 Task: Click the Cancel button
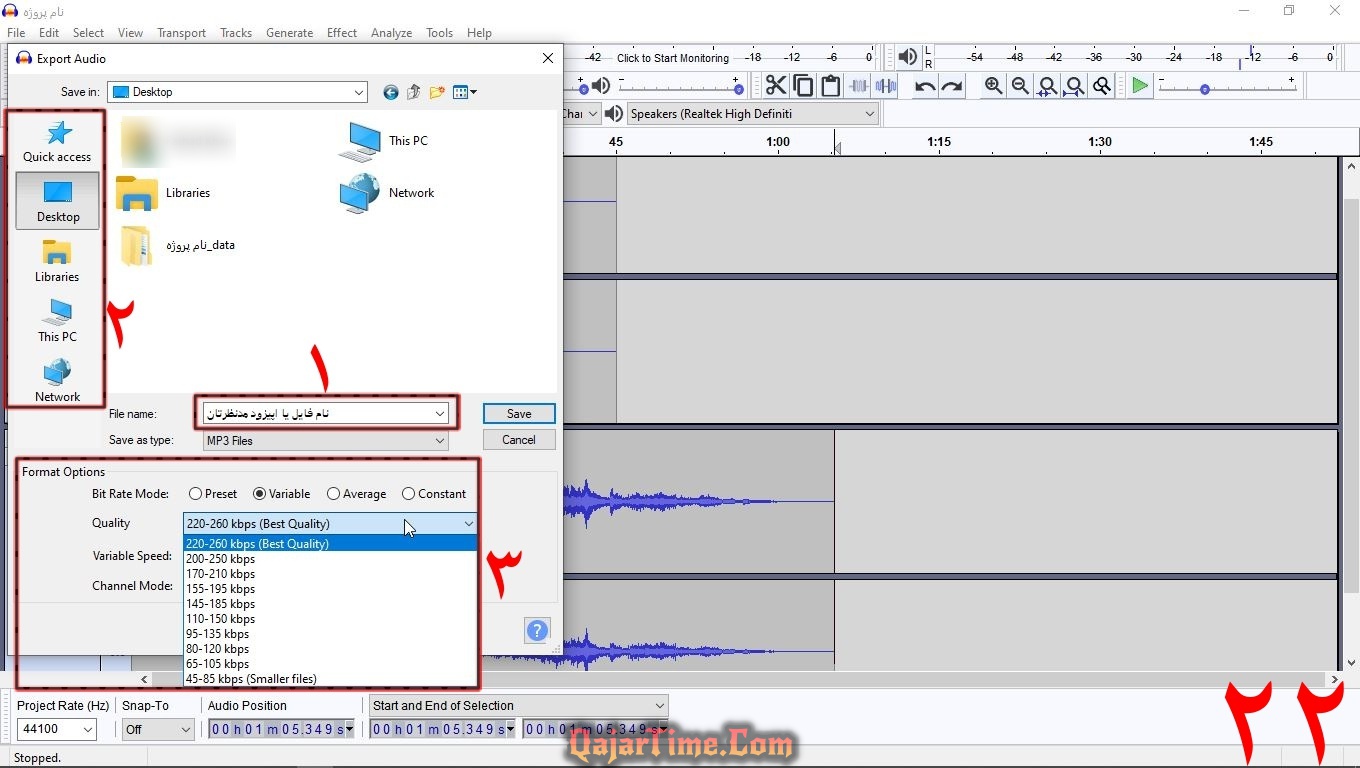[519, 440]
